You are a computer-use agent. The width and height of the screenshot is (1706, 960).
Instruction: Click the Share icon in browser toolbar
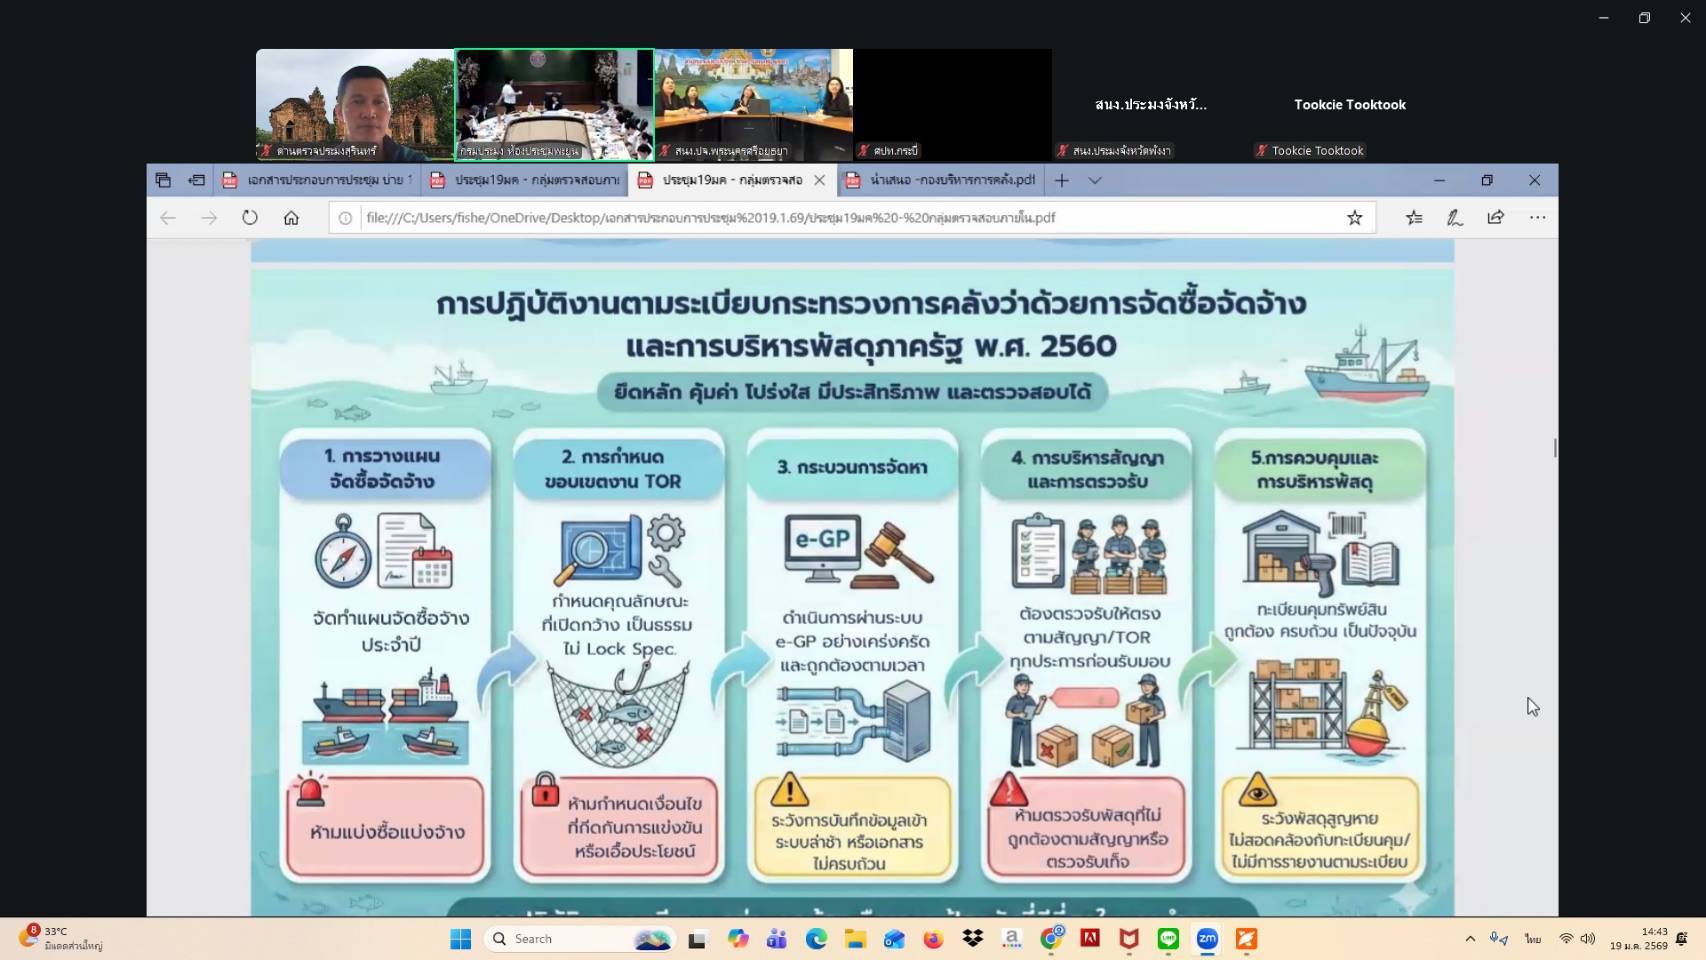click(x=1496, y=218)
